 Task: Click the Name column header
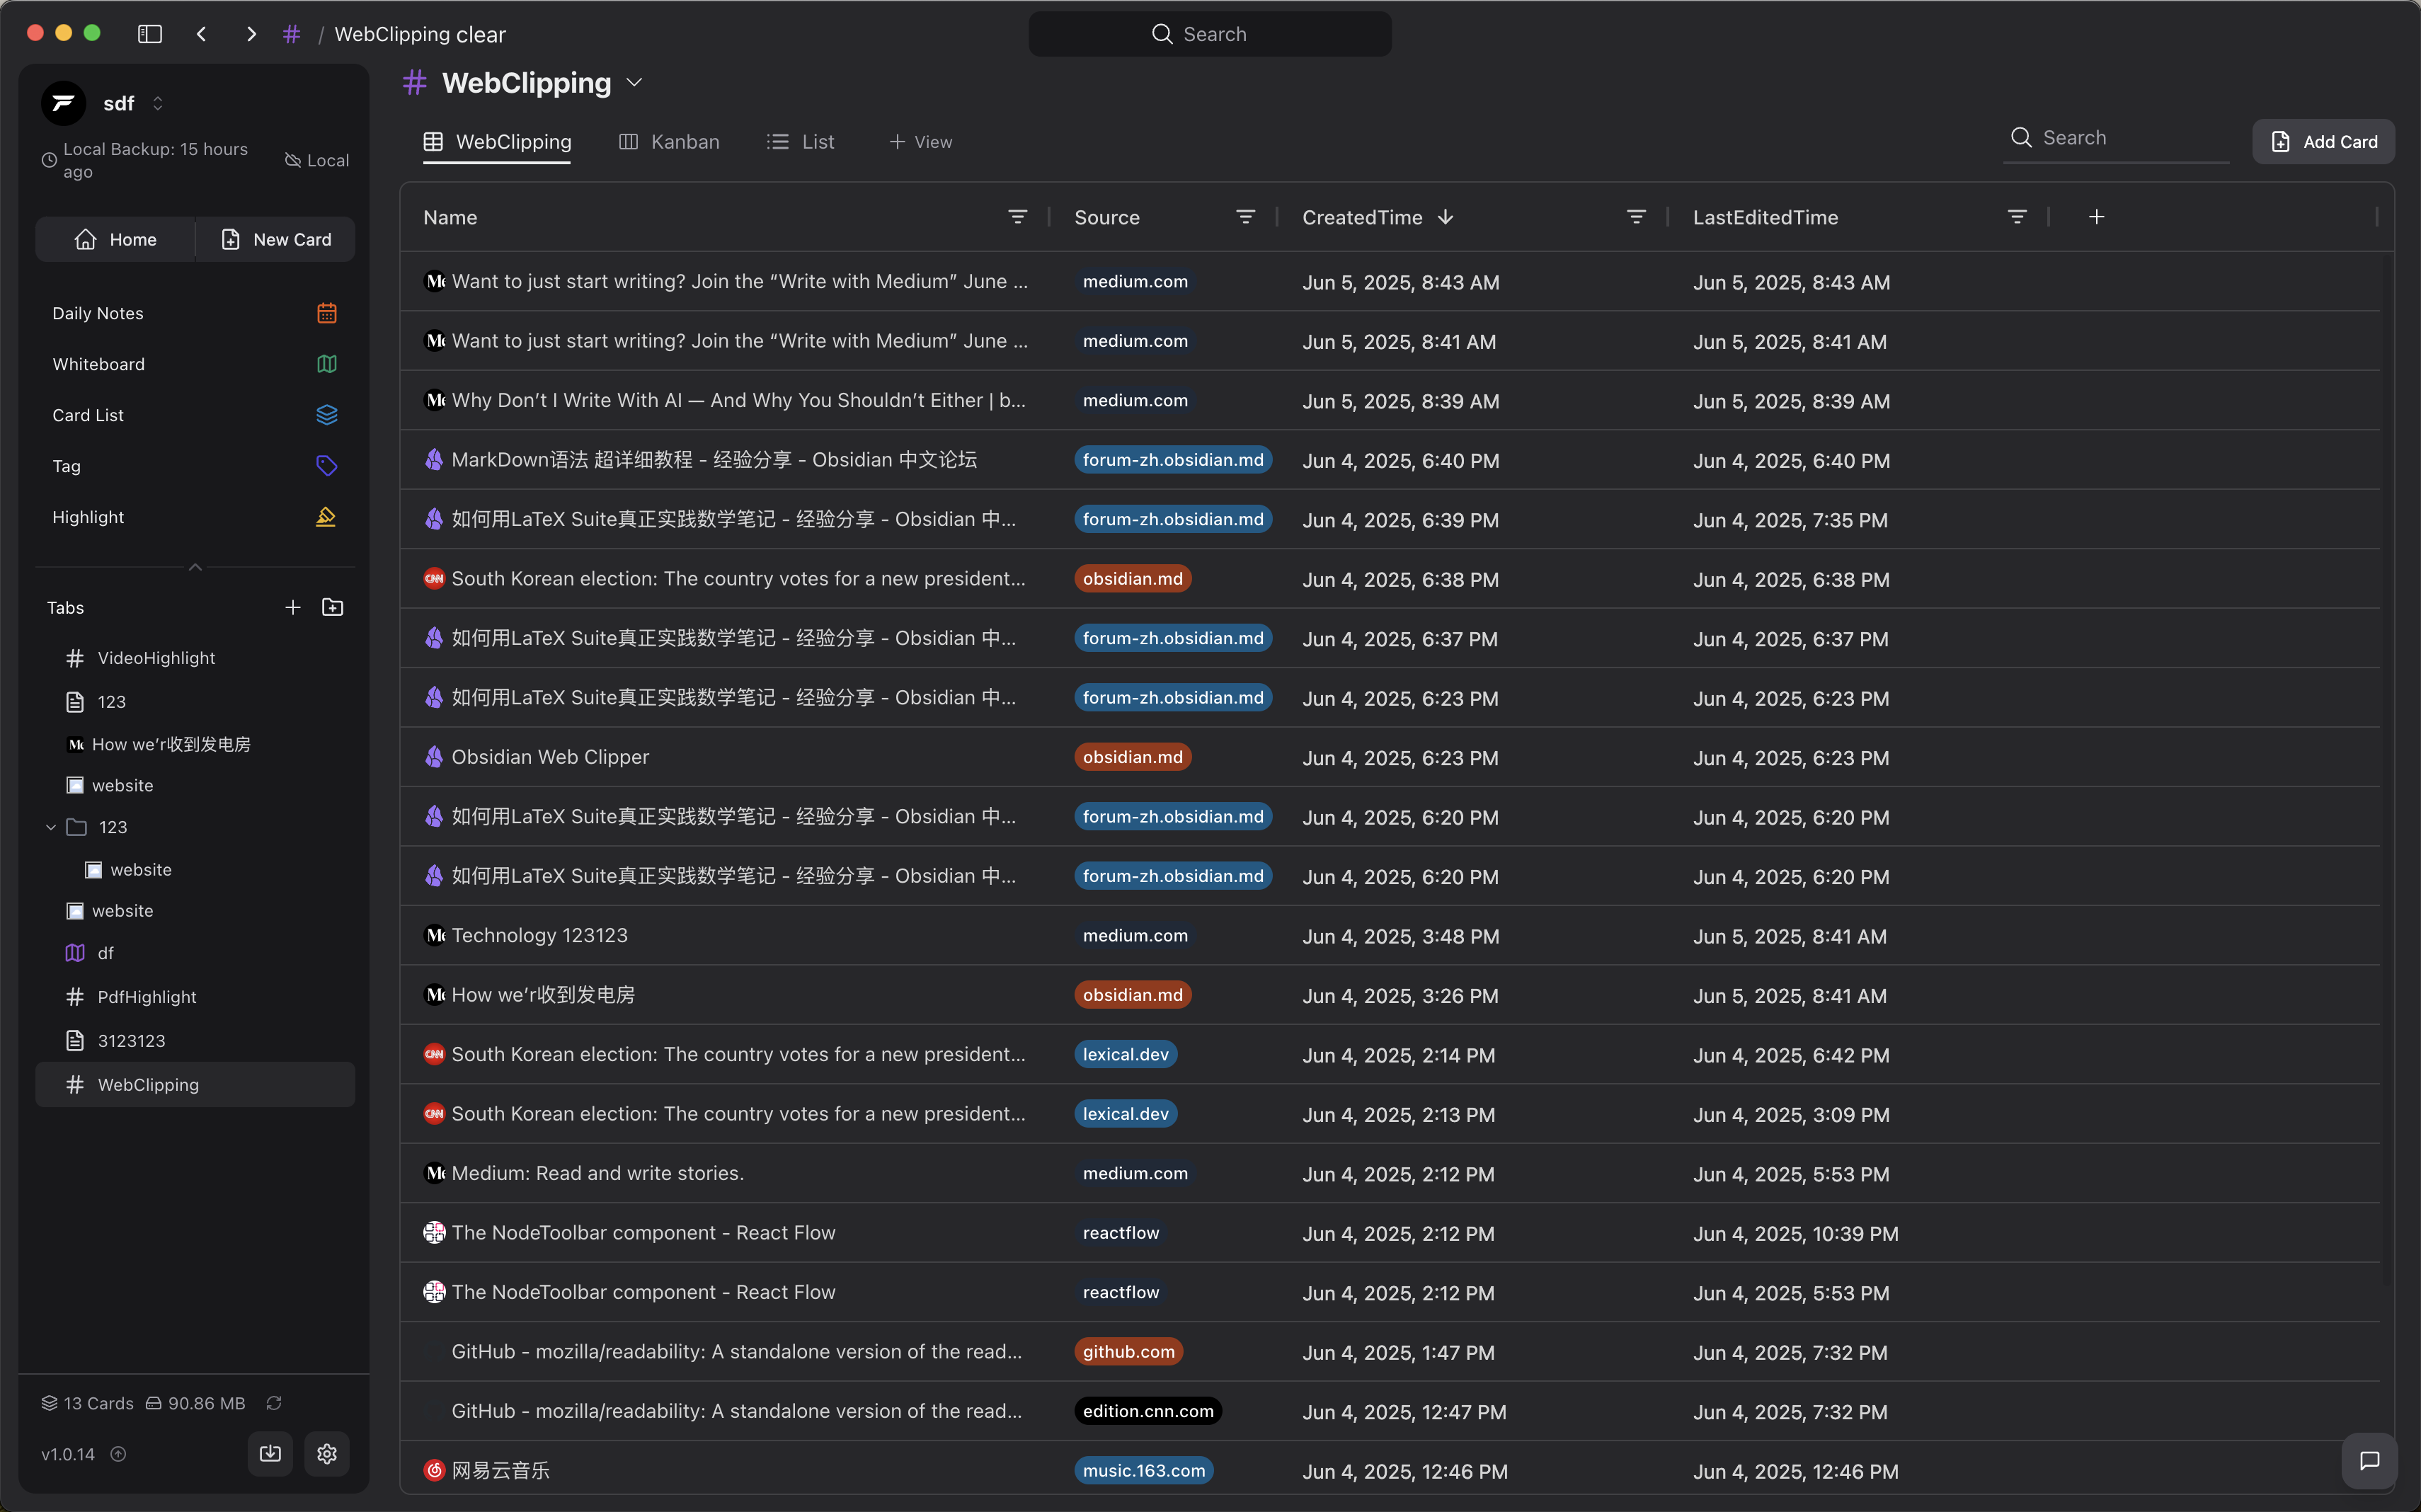(450, 217)
